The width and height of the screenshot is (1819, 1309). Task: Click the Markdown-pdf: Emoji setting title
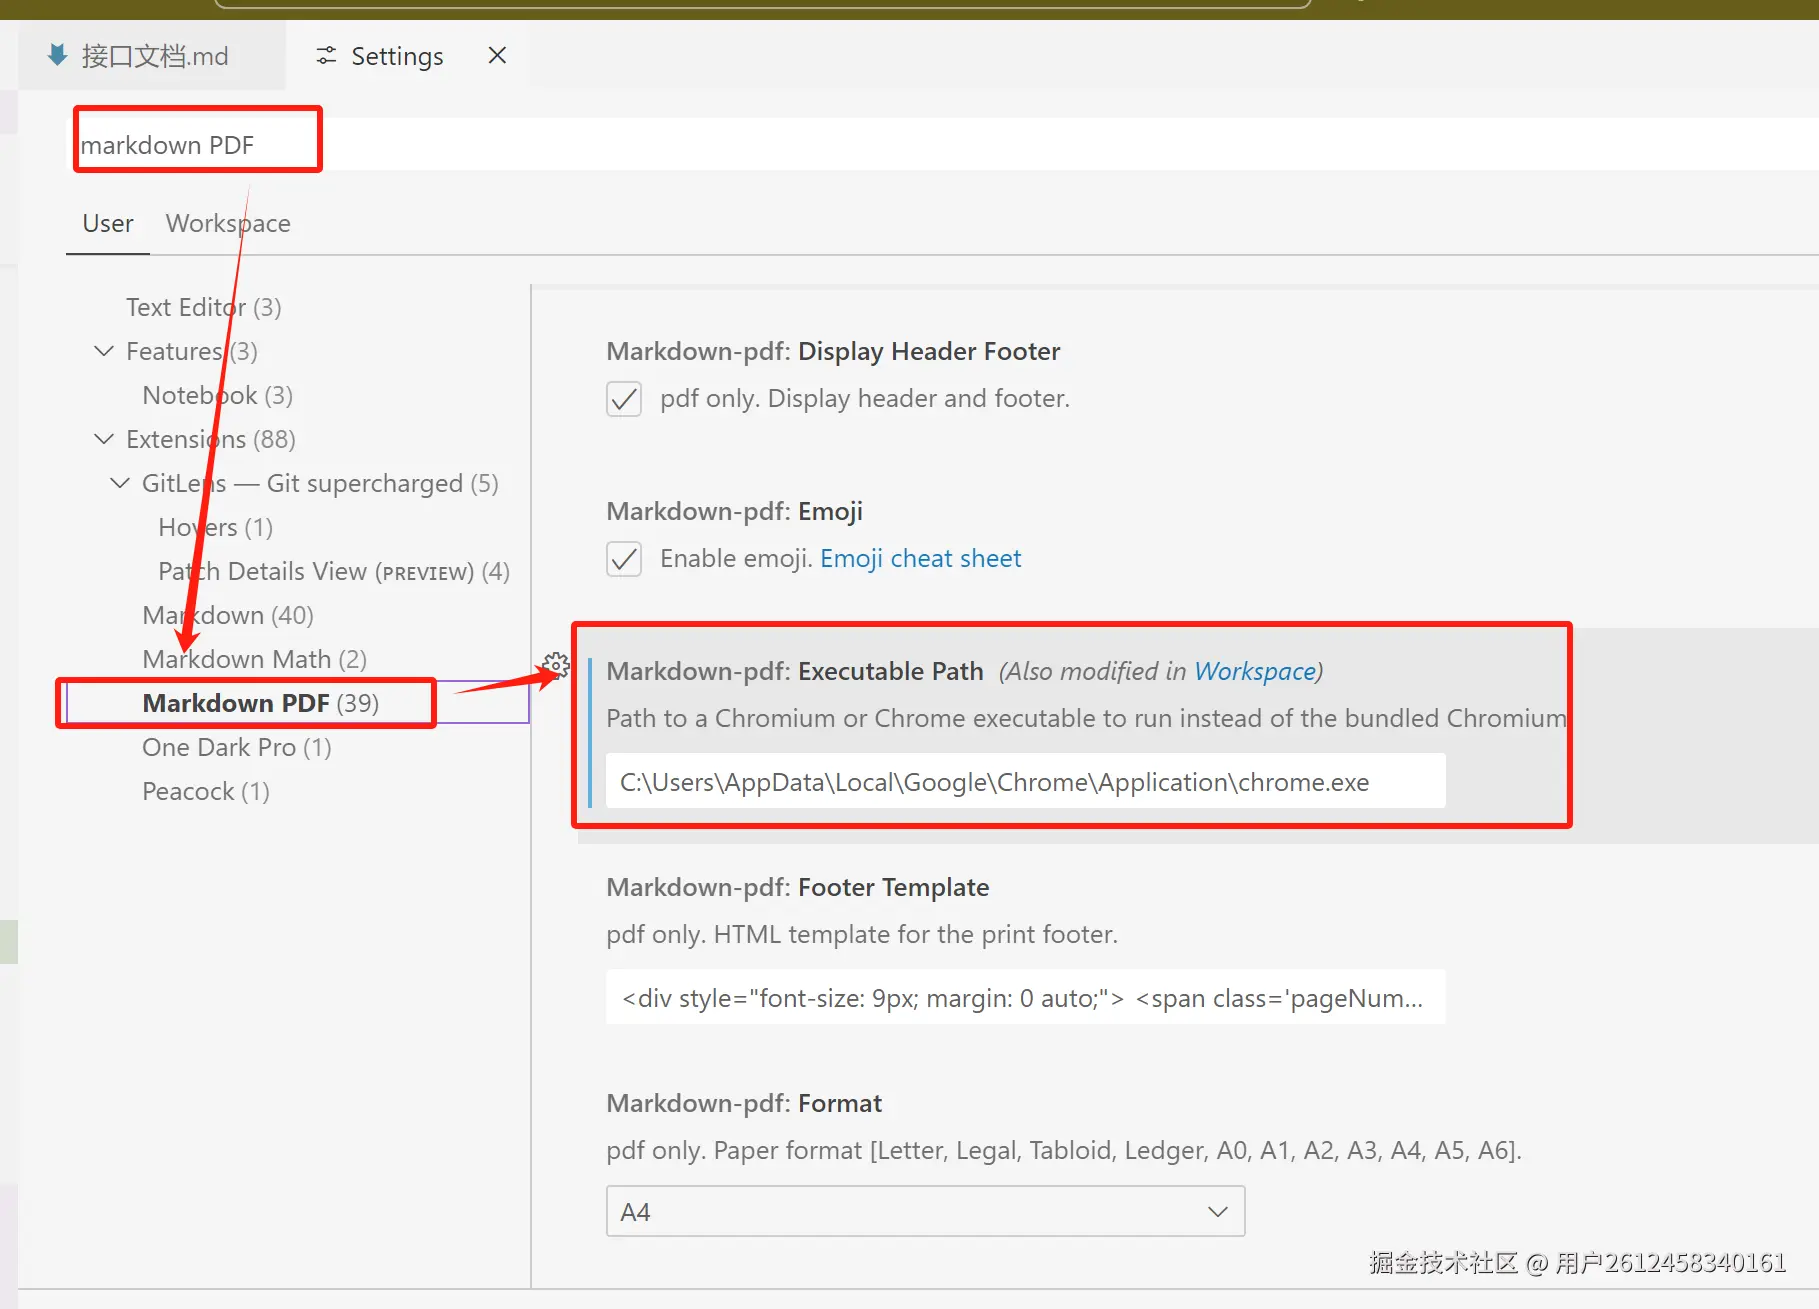coord(735,511)
